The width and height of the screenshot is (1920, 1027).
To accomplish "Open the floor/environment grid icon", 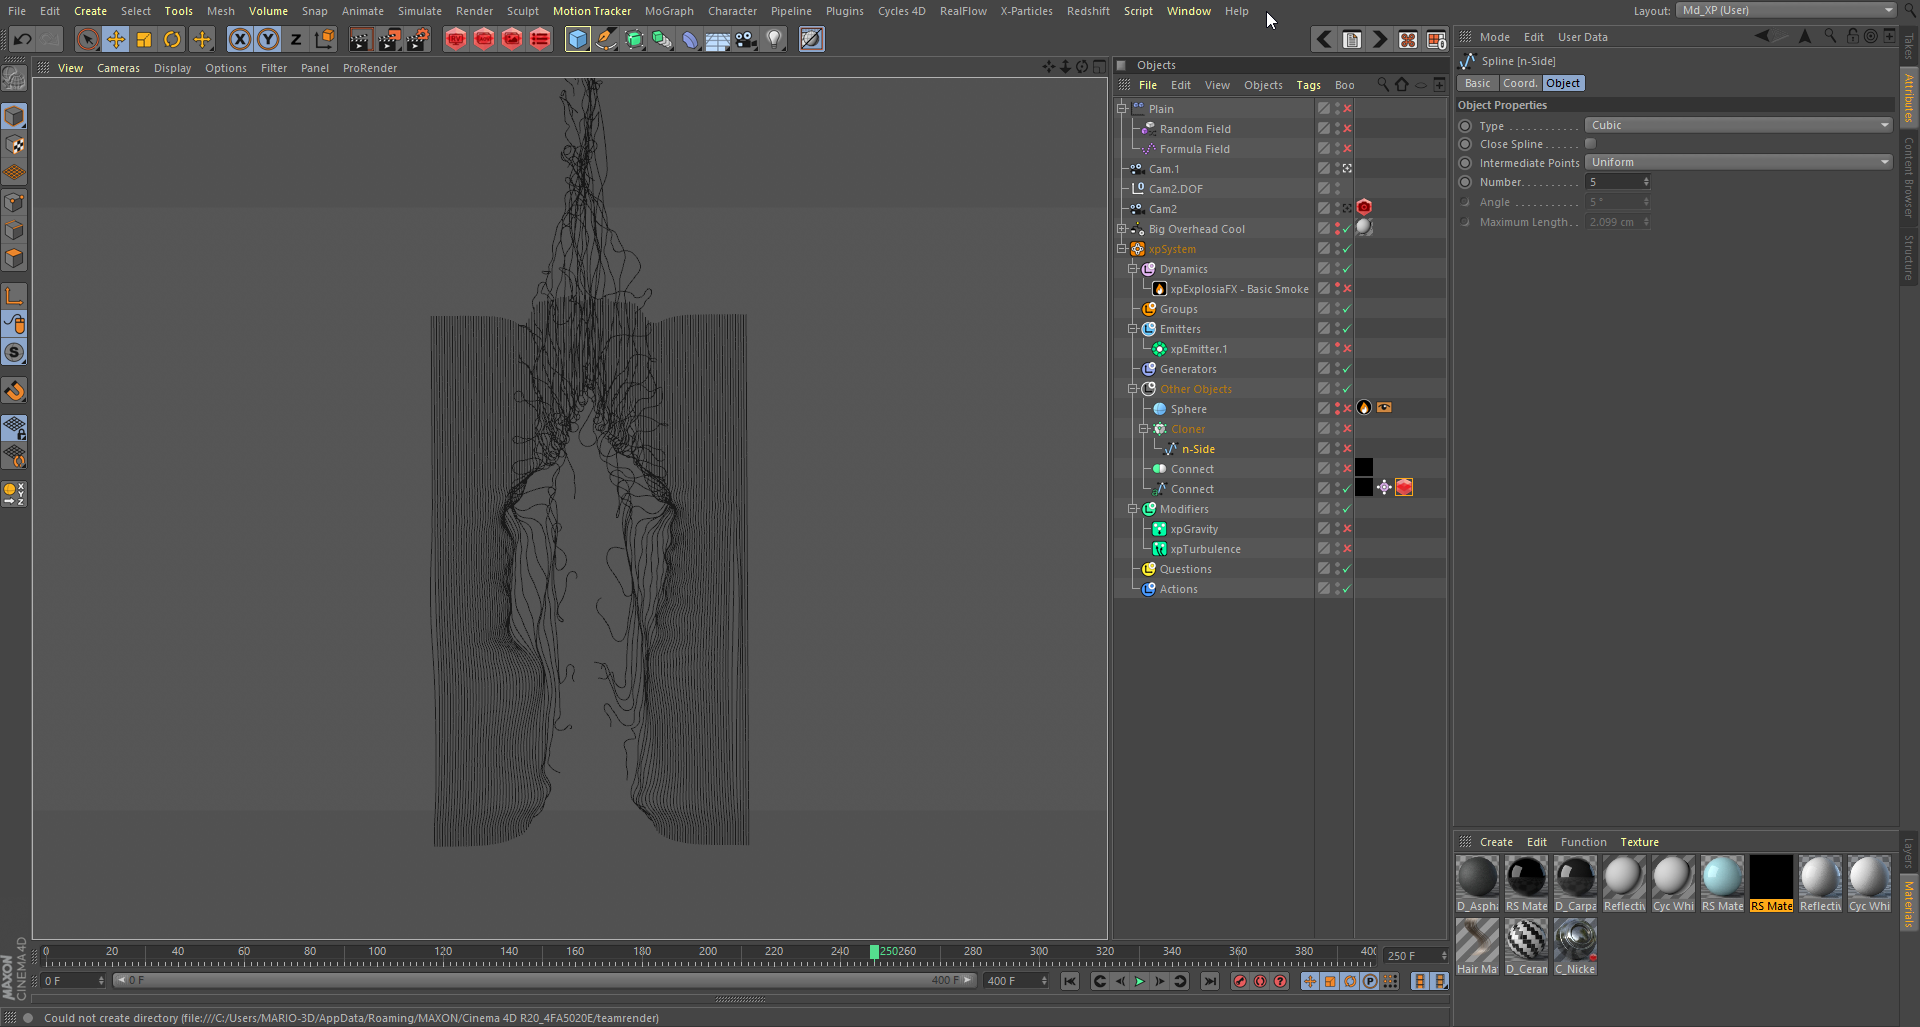I will click(718, 39).
